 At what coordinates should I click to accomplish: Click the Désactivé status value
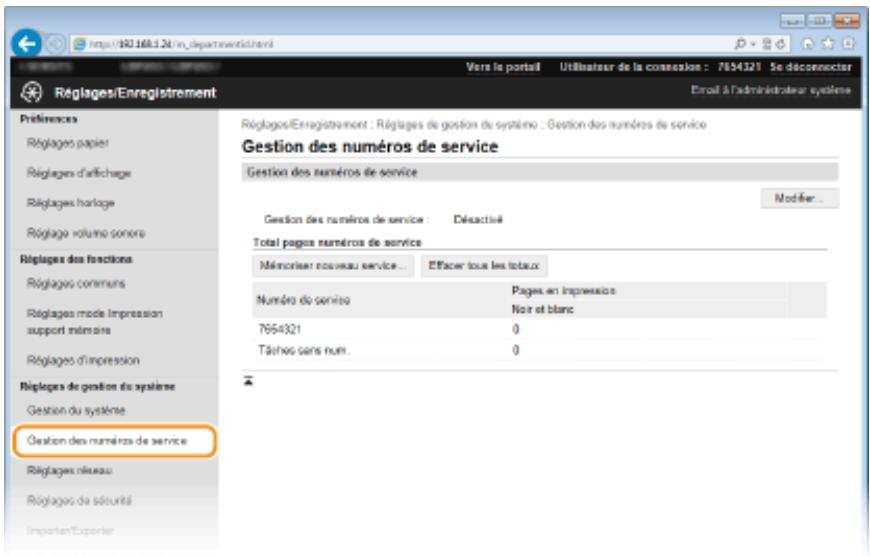pyautogui.click(x=478, y=220)
